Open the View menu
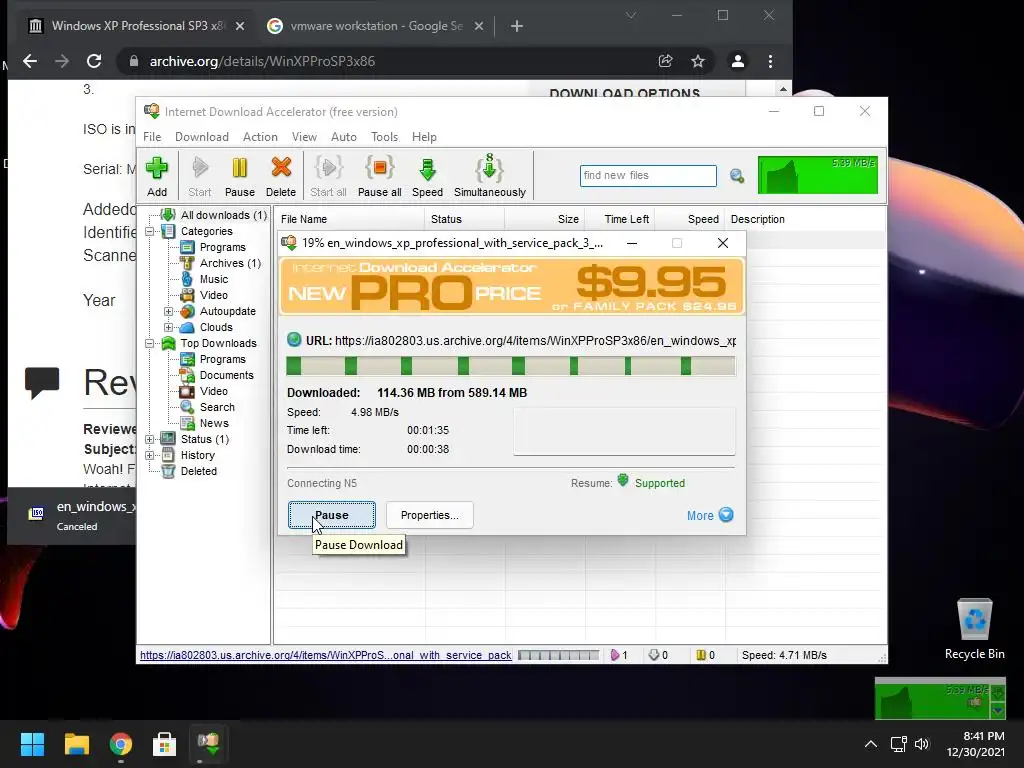 coord(304,136)
